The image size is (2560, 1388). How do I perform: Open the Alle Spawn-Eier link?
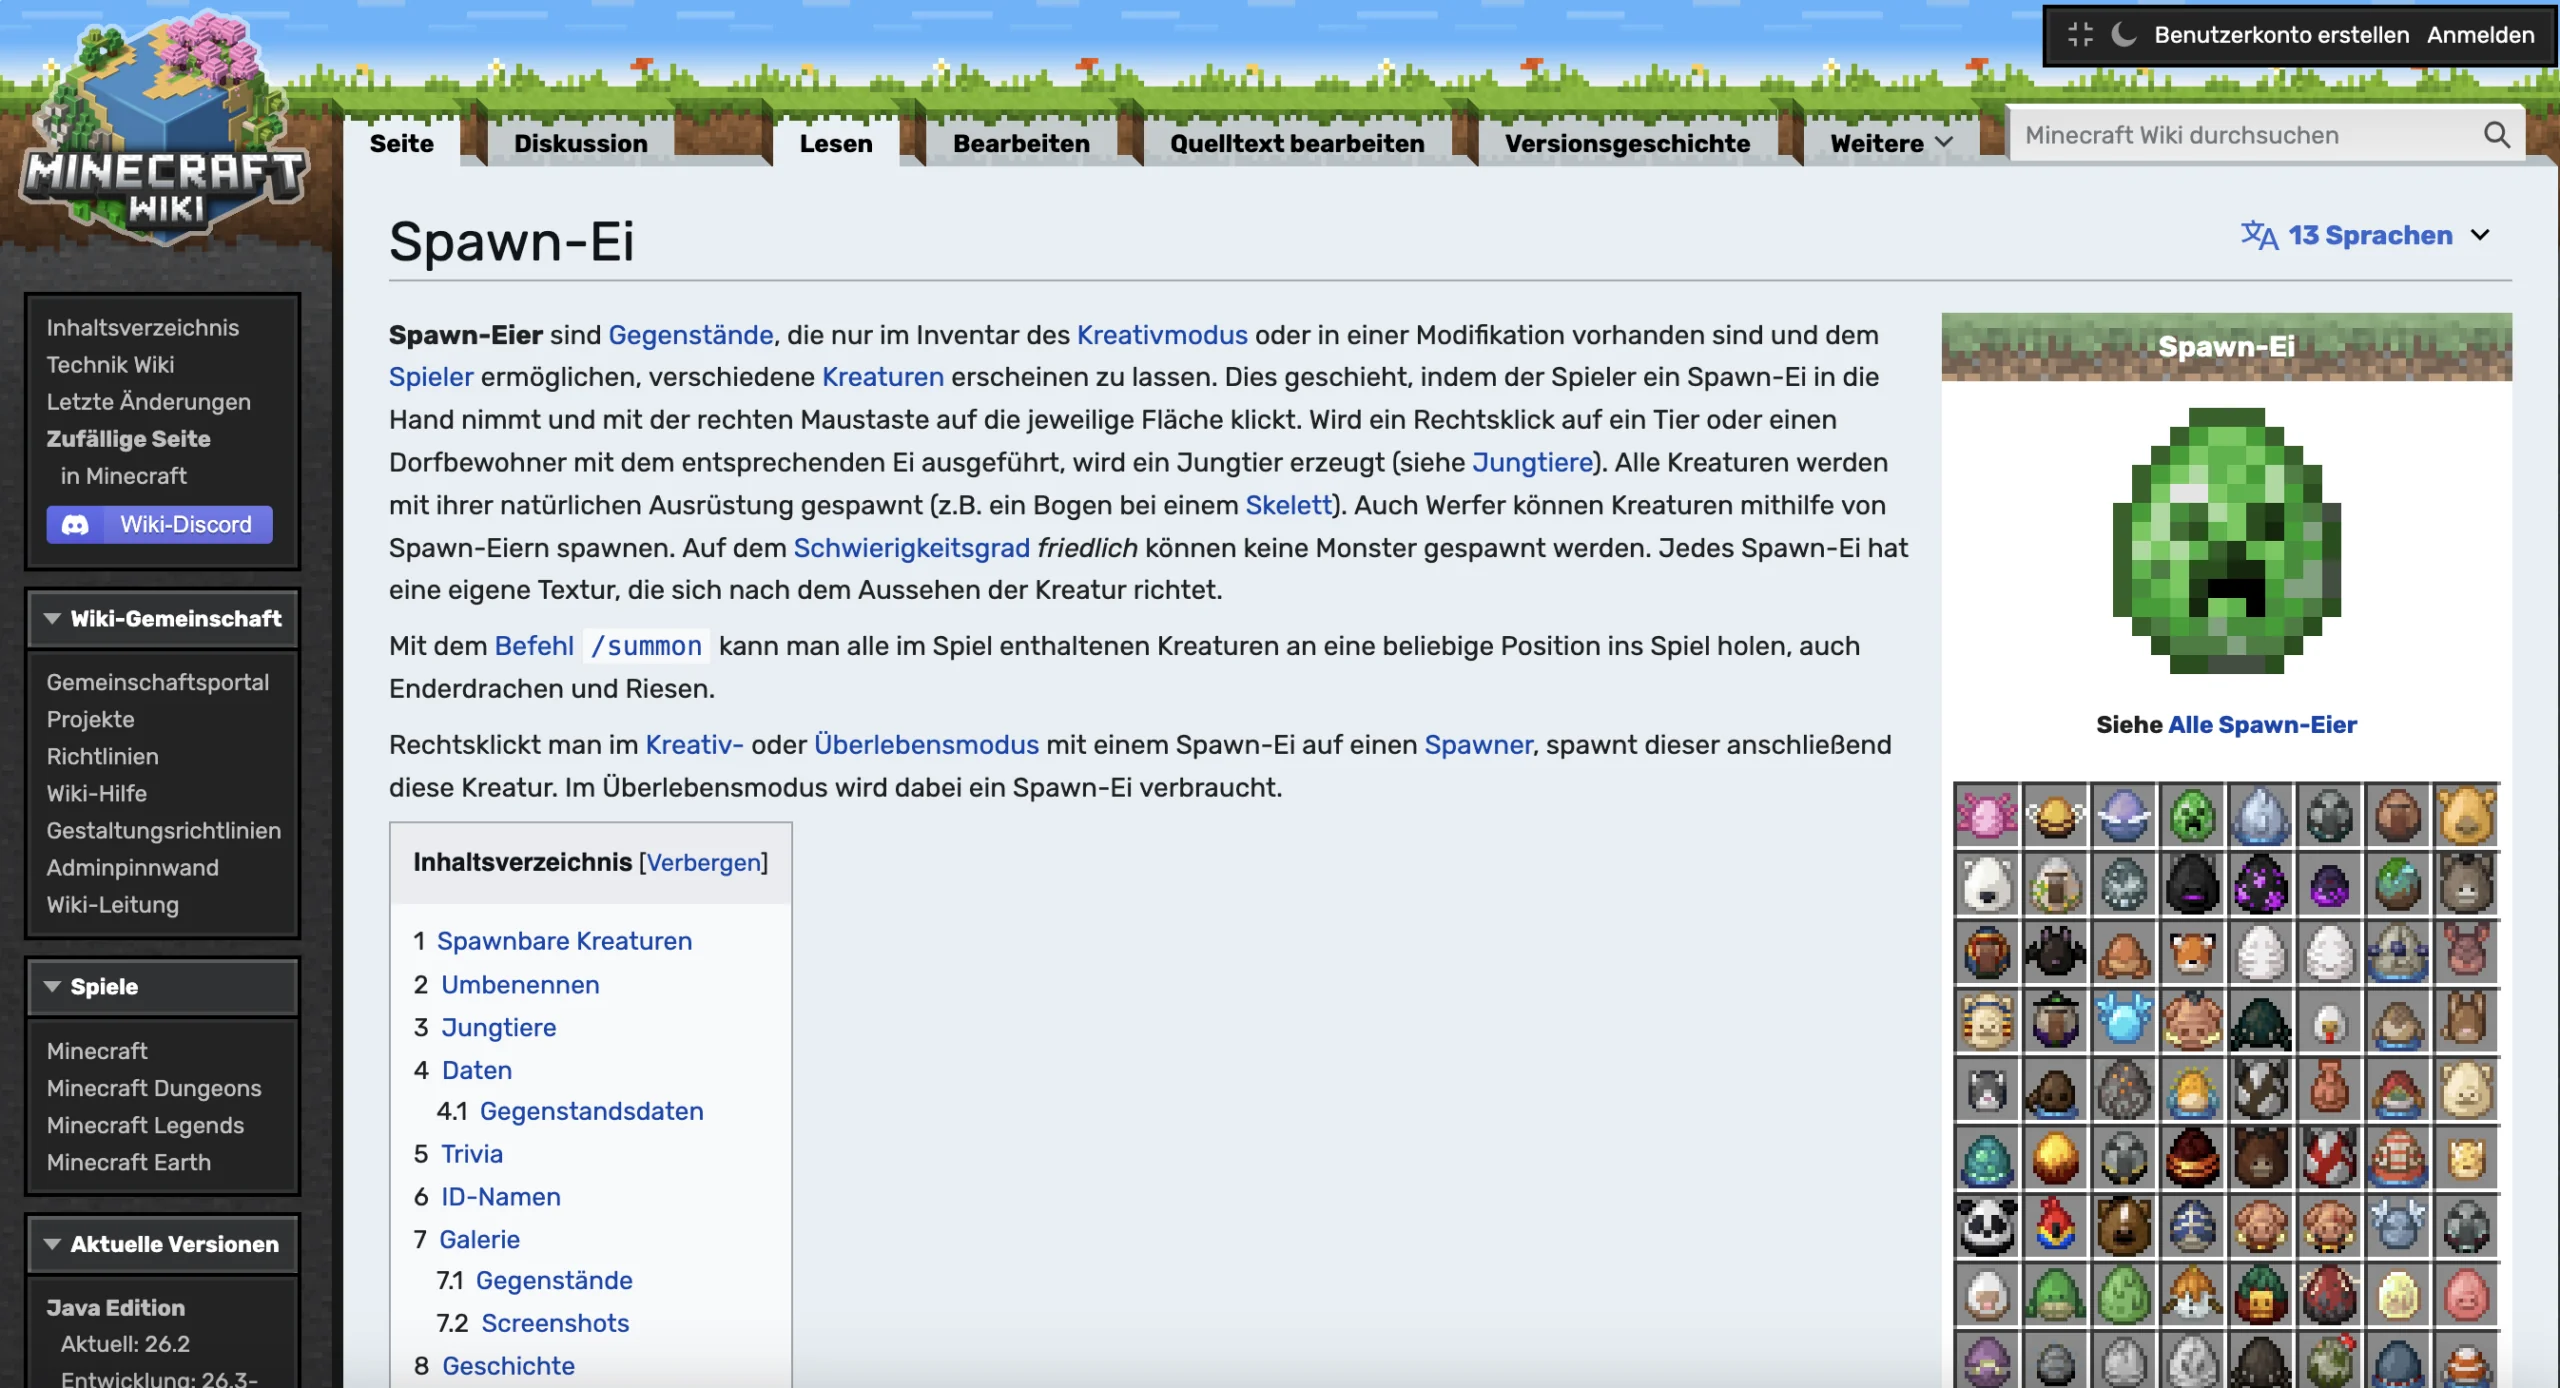click(2261, 724)
